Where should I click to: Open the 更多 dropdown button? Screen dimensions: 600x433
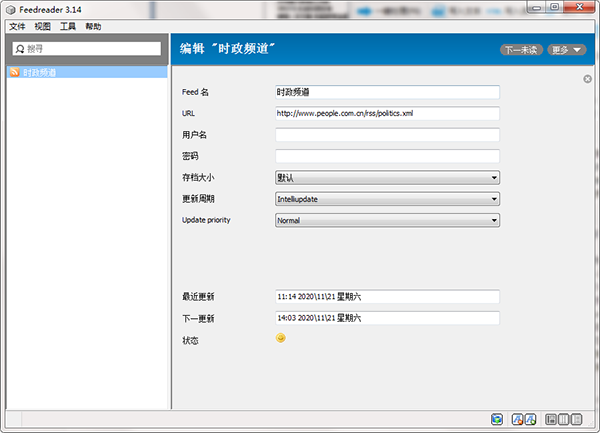click(x=567, y=49)
